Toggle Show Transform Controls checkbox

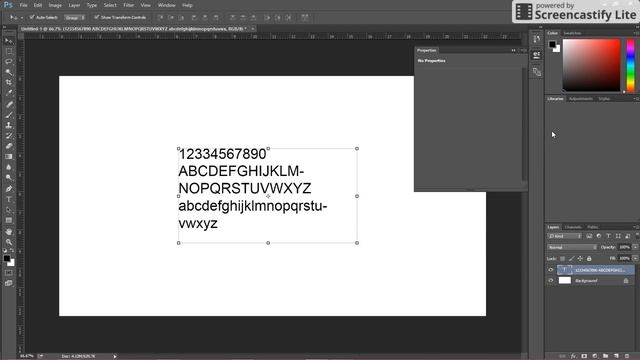[96, 18]
